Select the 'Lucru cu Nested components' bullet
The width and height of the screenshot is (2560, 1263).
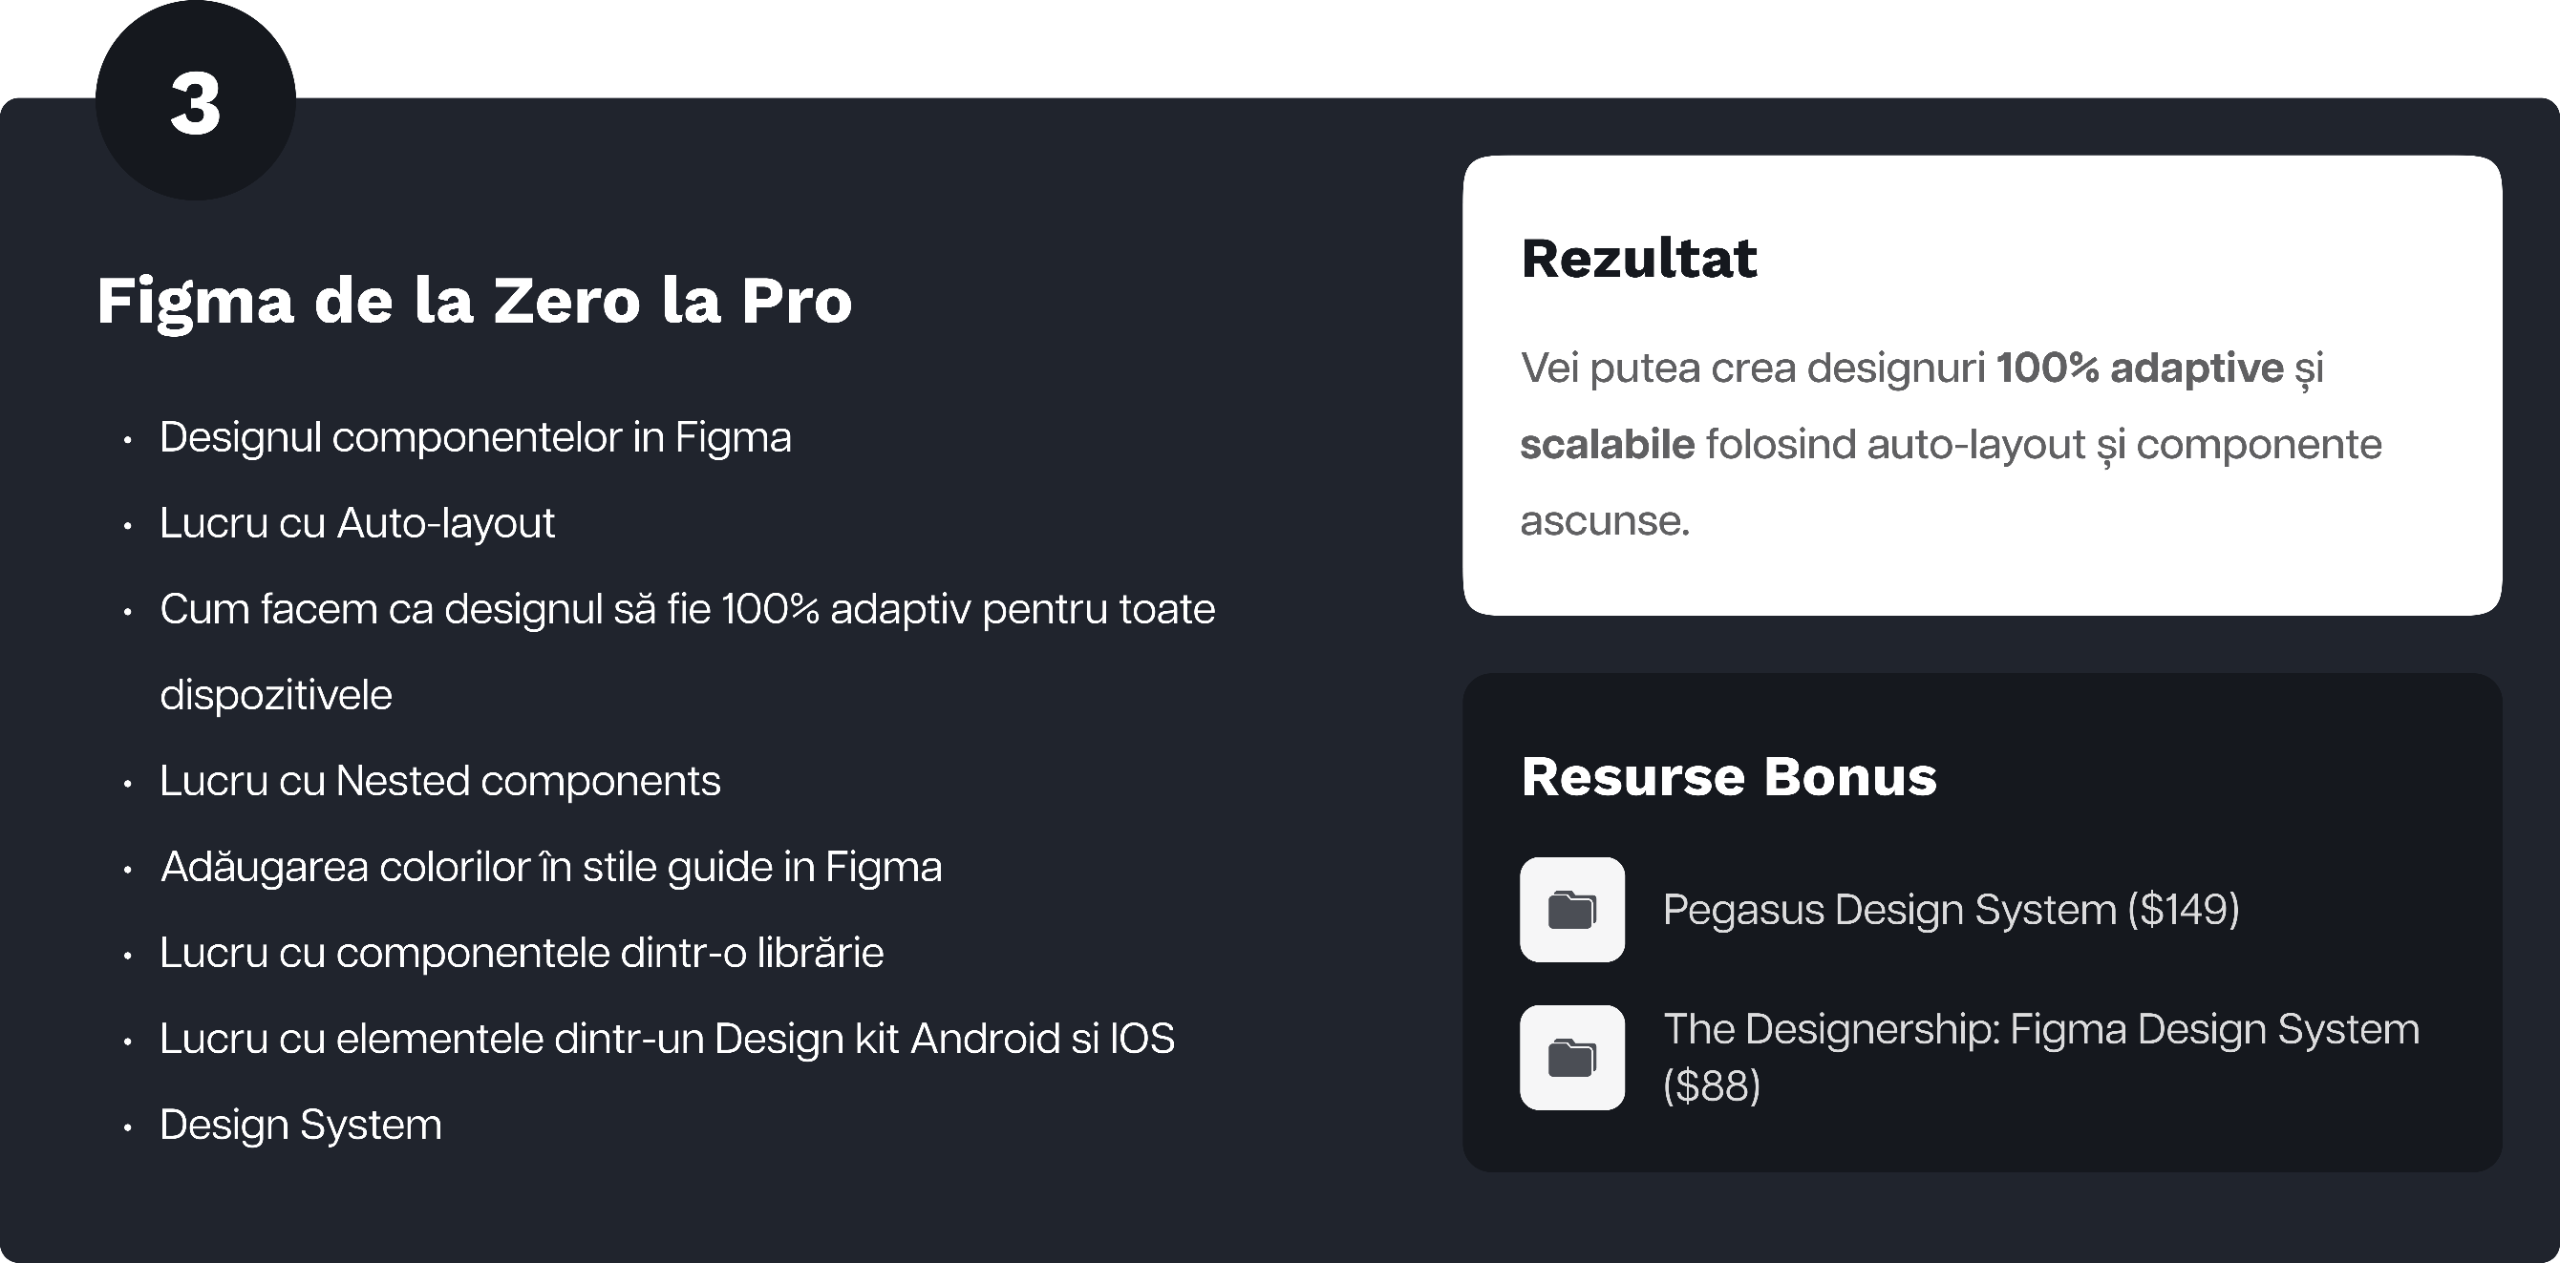coord(440,781)
